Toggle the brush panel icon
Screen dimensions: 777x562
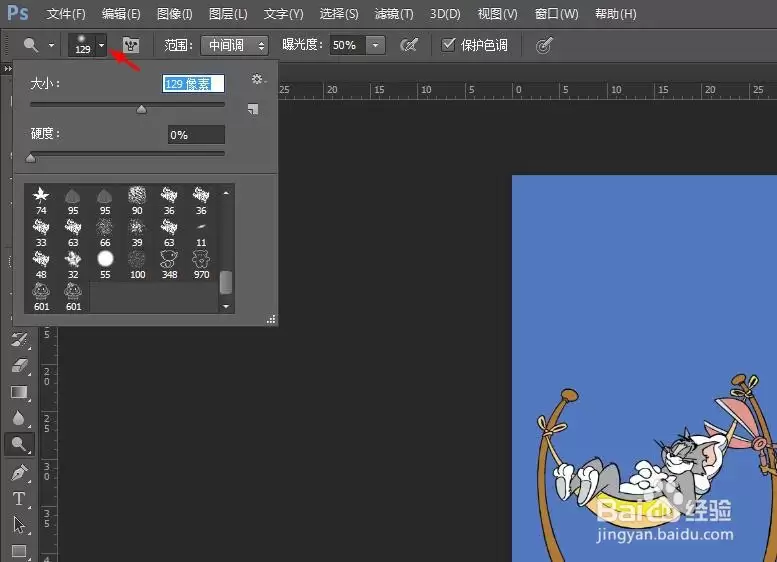tap(131, 46)
